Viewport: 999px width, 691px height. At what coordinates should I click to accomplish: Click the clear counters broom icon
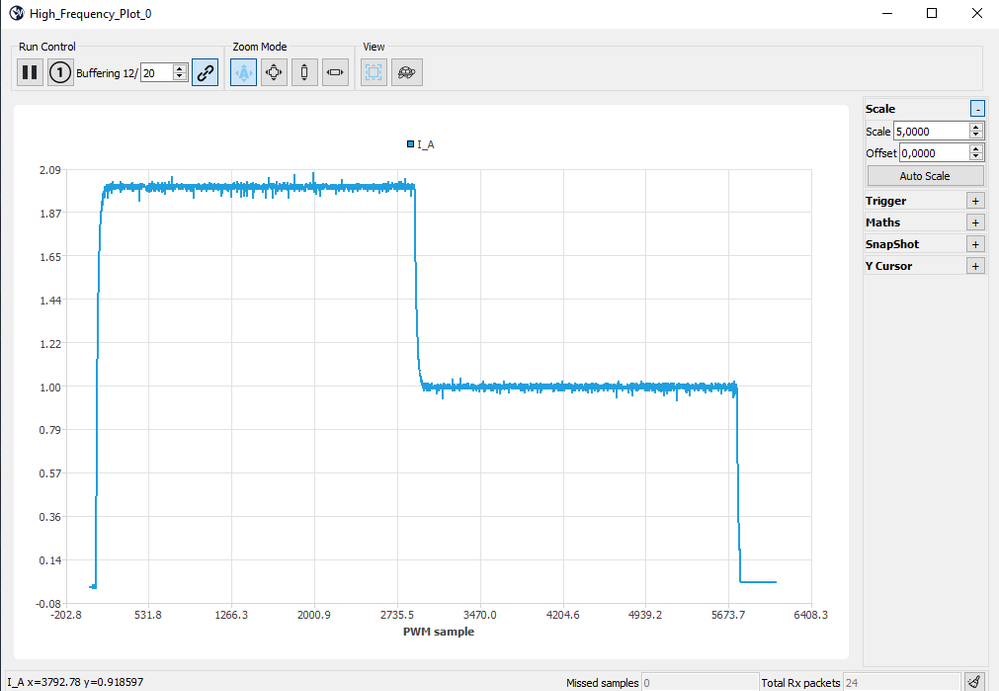pos(974,682)
